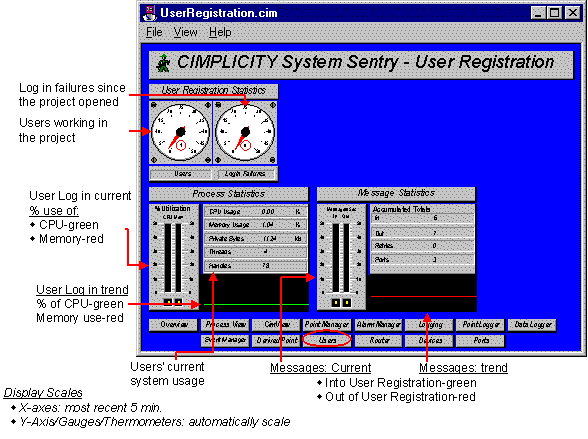This screenshot has height=439, width=588.
Task: Click the Login Failures gauge dial
Action: (x=245, y=132)
